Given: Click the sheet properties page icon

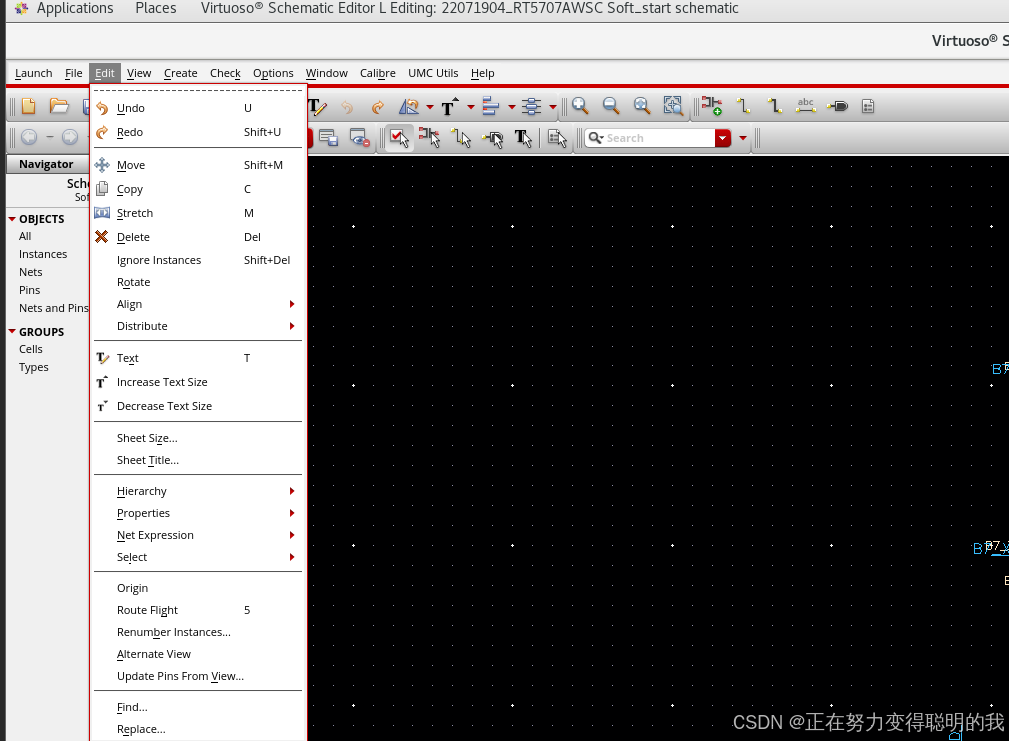Looking at the screenshot, I should [868, 106].
